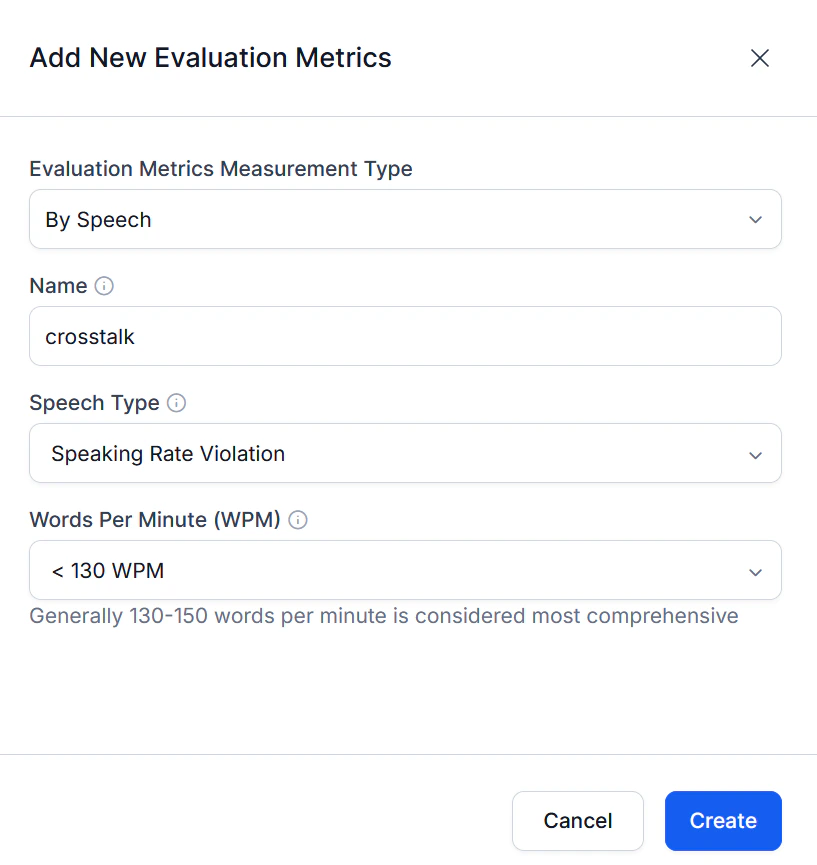
Task: Click the WPM guidance helper text
Action: pos(384,616)
